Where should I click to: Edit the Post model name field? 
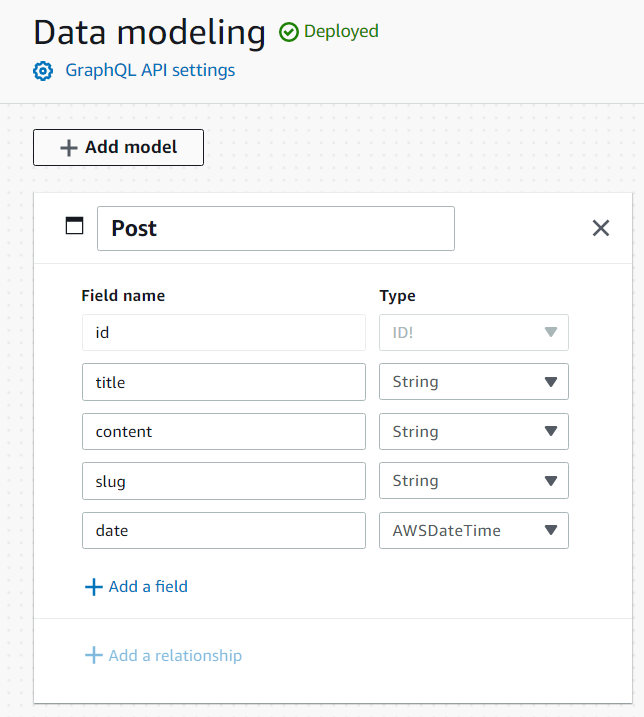275,228
